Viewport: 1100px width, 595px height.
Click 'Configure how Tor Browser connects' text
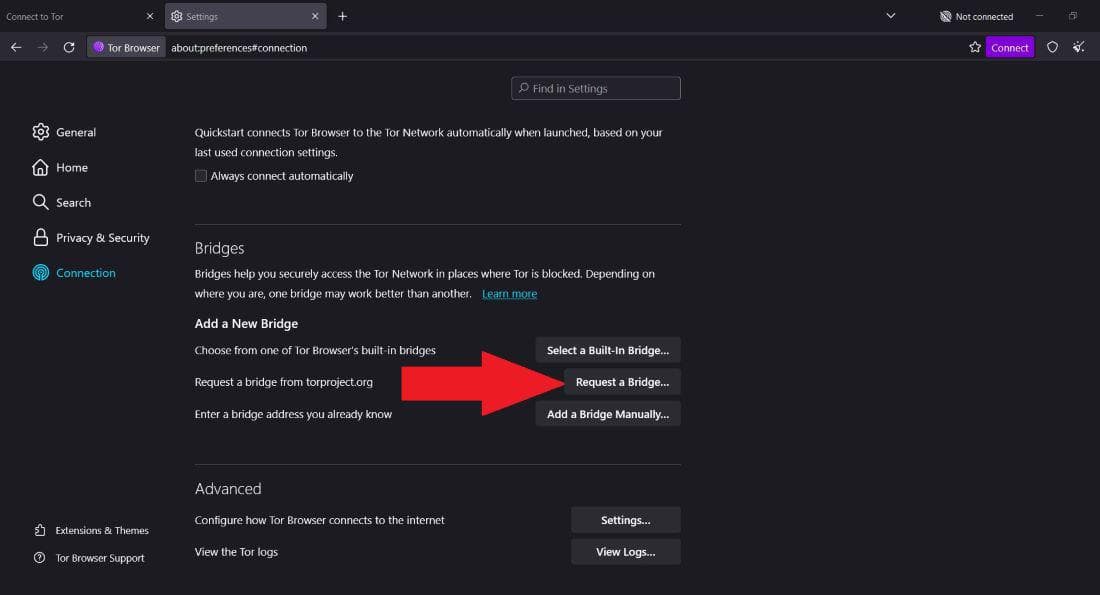319,520
